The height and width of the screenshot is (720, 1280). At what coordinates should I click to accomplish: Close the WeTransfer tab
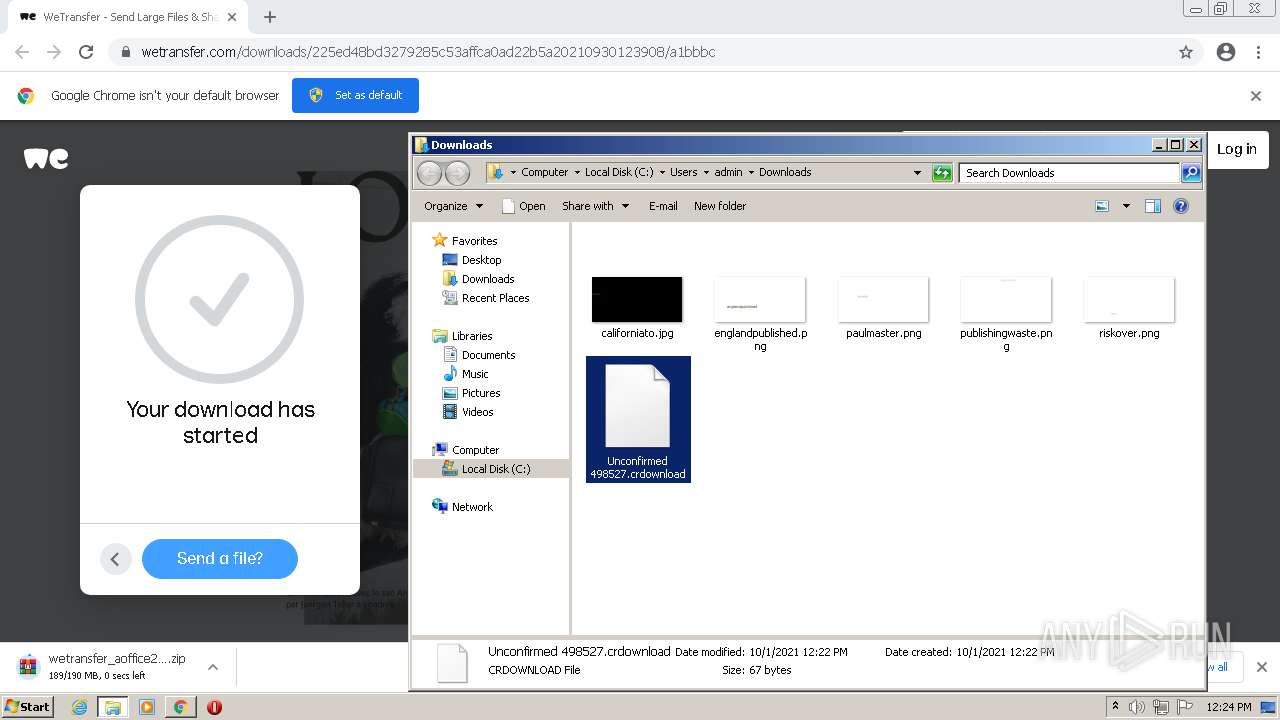coord(232,17)
